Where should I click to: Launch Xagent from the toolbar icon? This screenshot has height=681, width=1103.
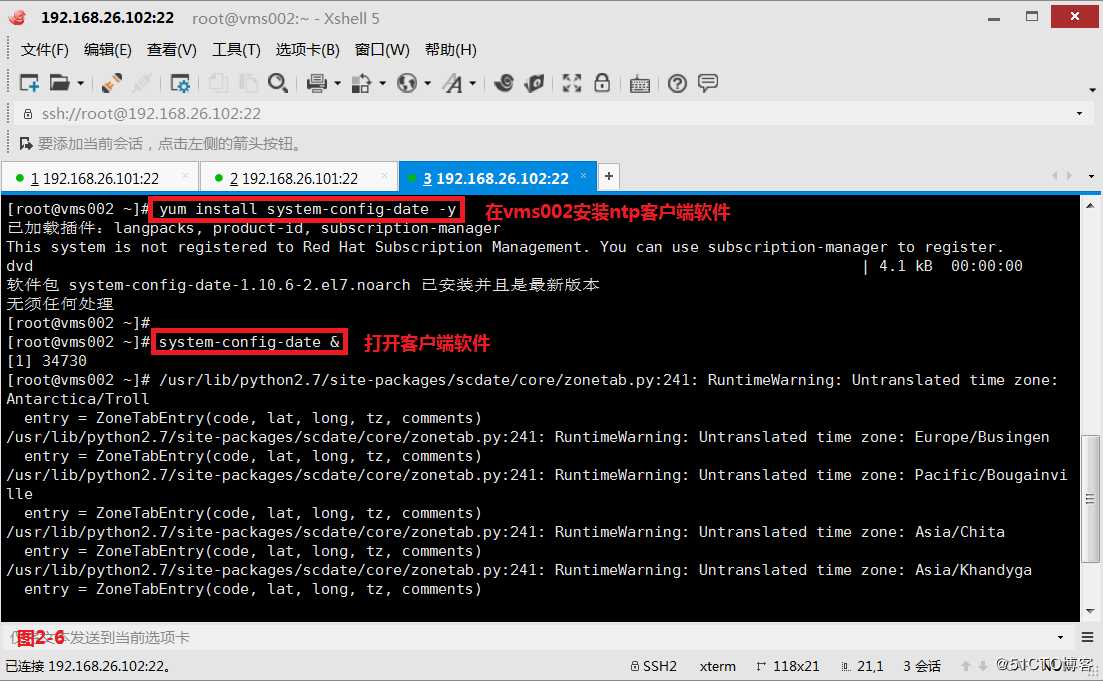535,83
